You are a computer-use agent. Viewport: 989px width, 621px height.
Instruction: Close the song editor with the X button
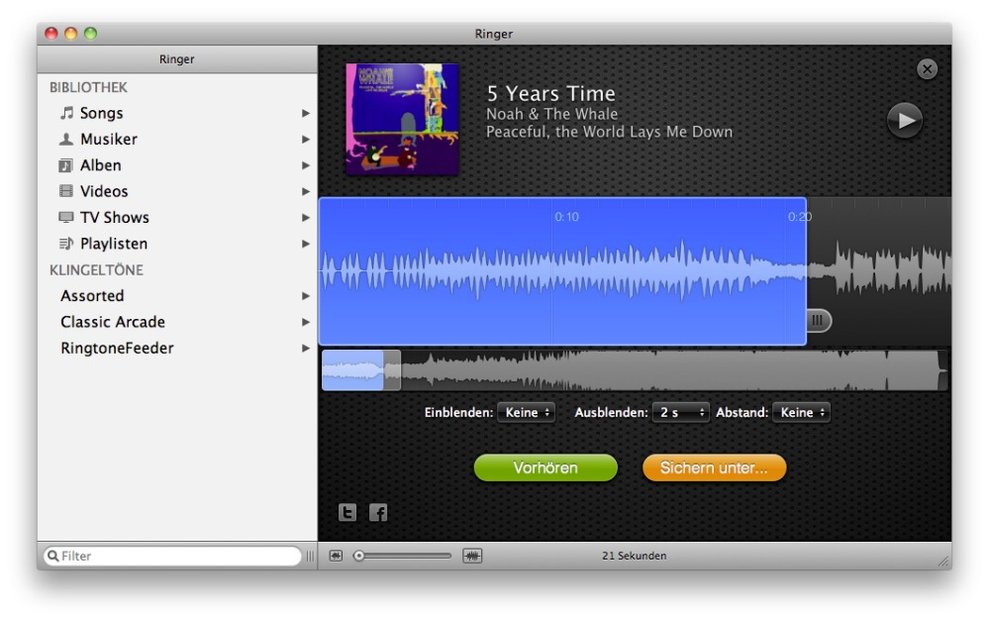927,69
